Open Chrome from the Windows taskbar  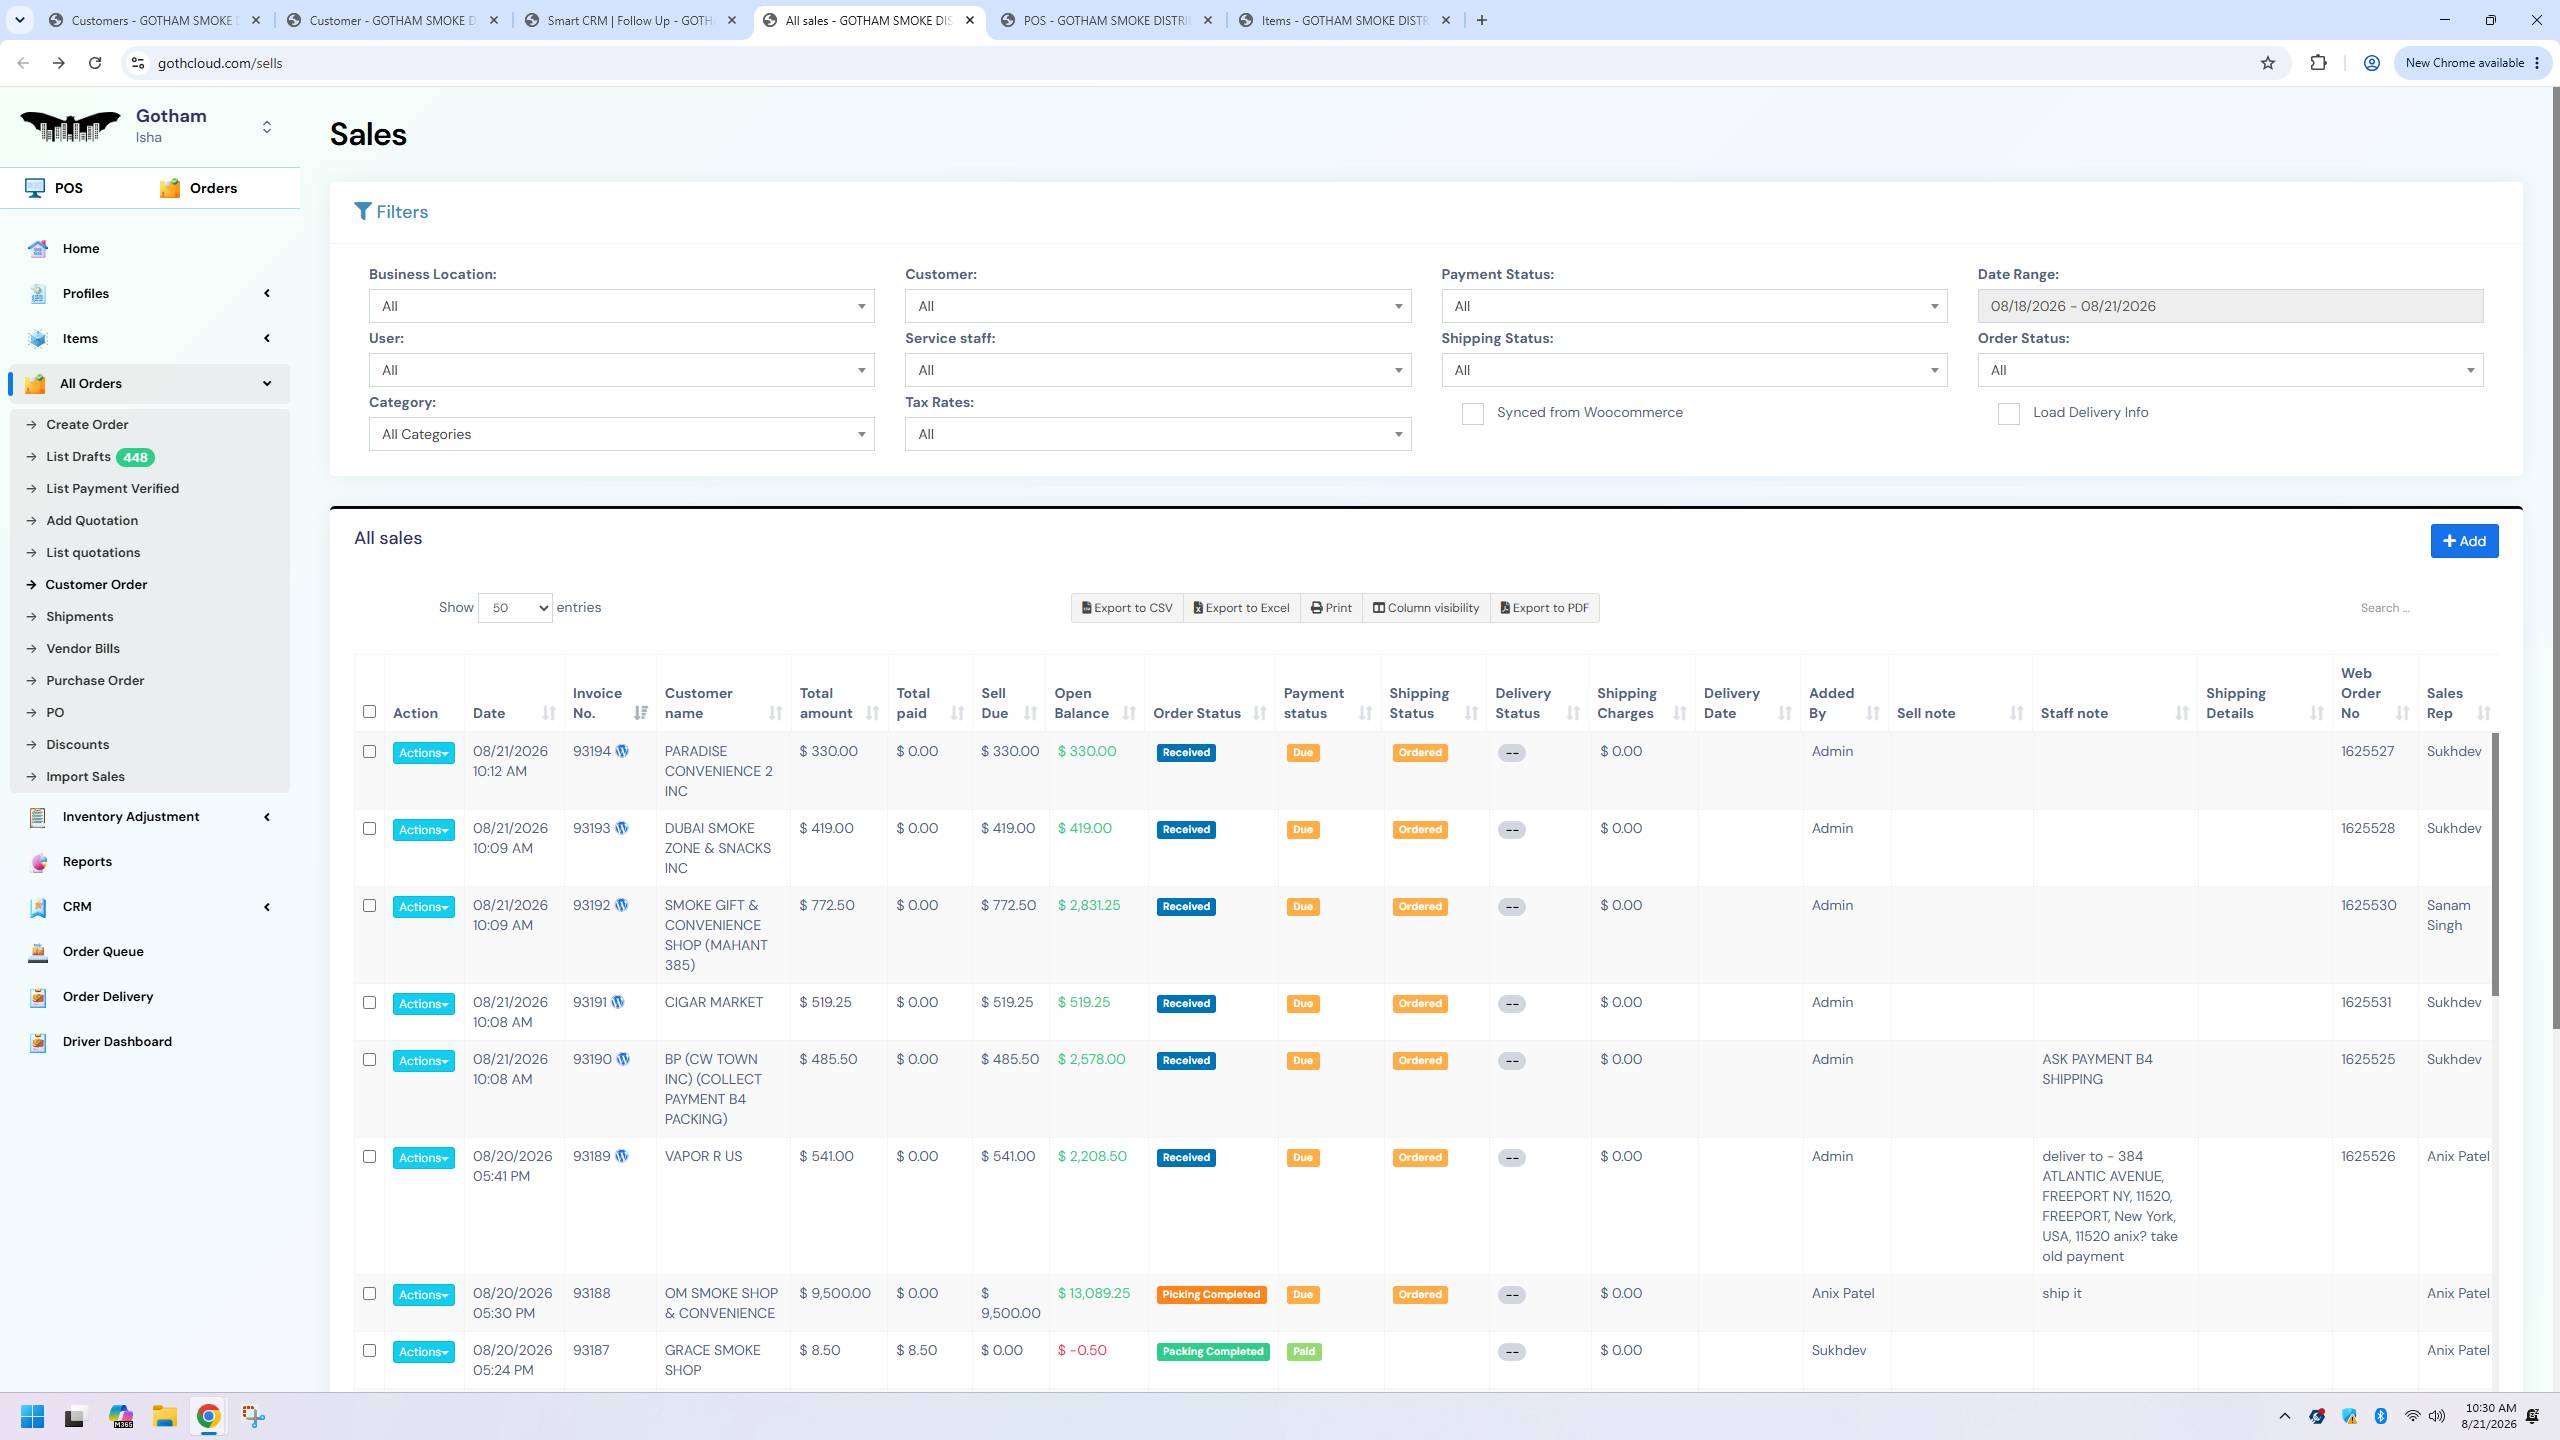208,1416
